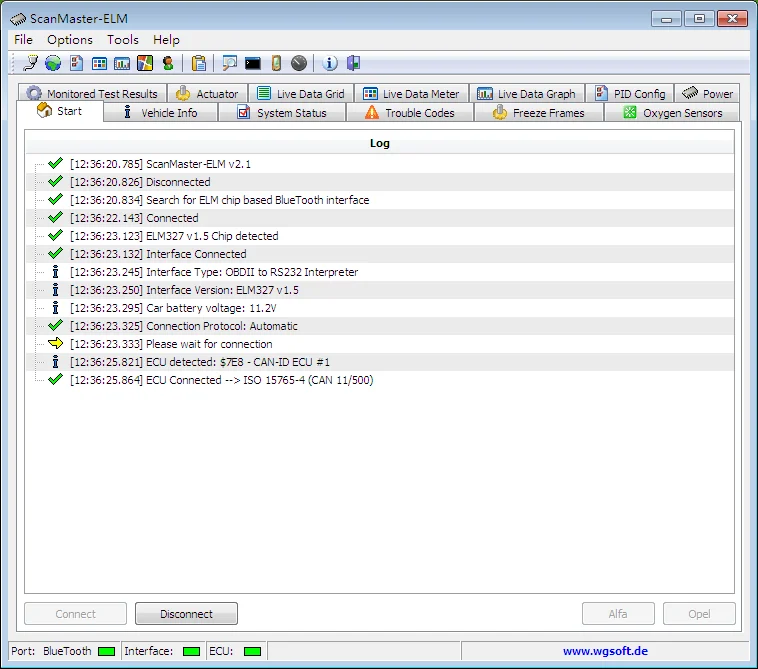This screenshot has width=758, height=669.
Task: Select log row 'Disconnected'
Action: click(x=379, y=182)
